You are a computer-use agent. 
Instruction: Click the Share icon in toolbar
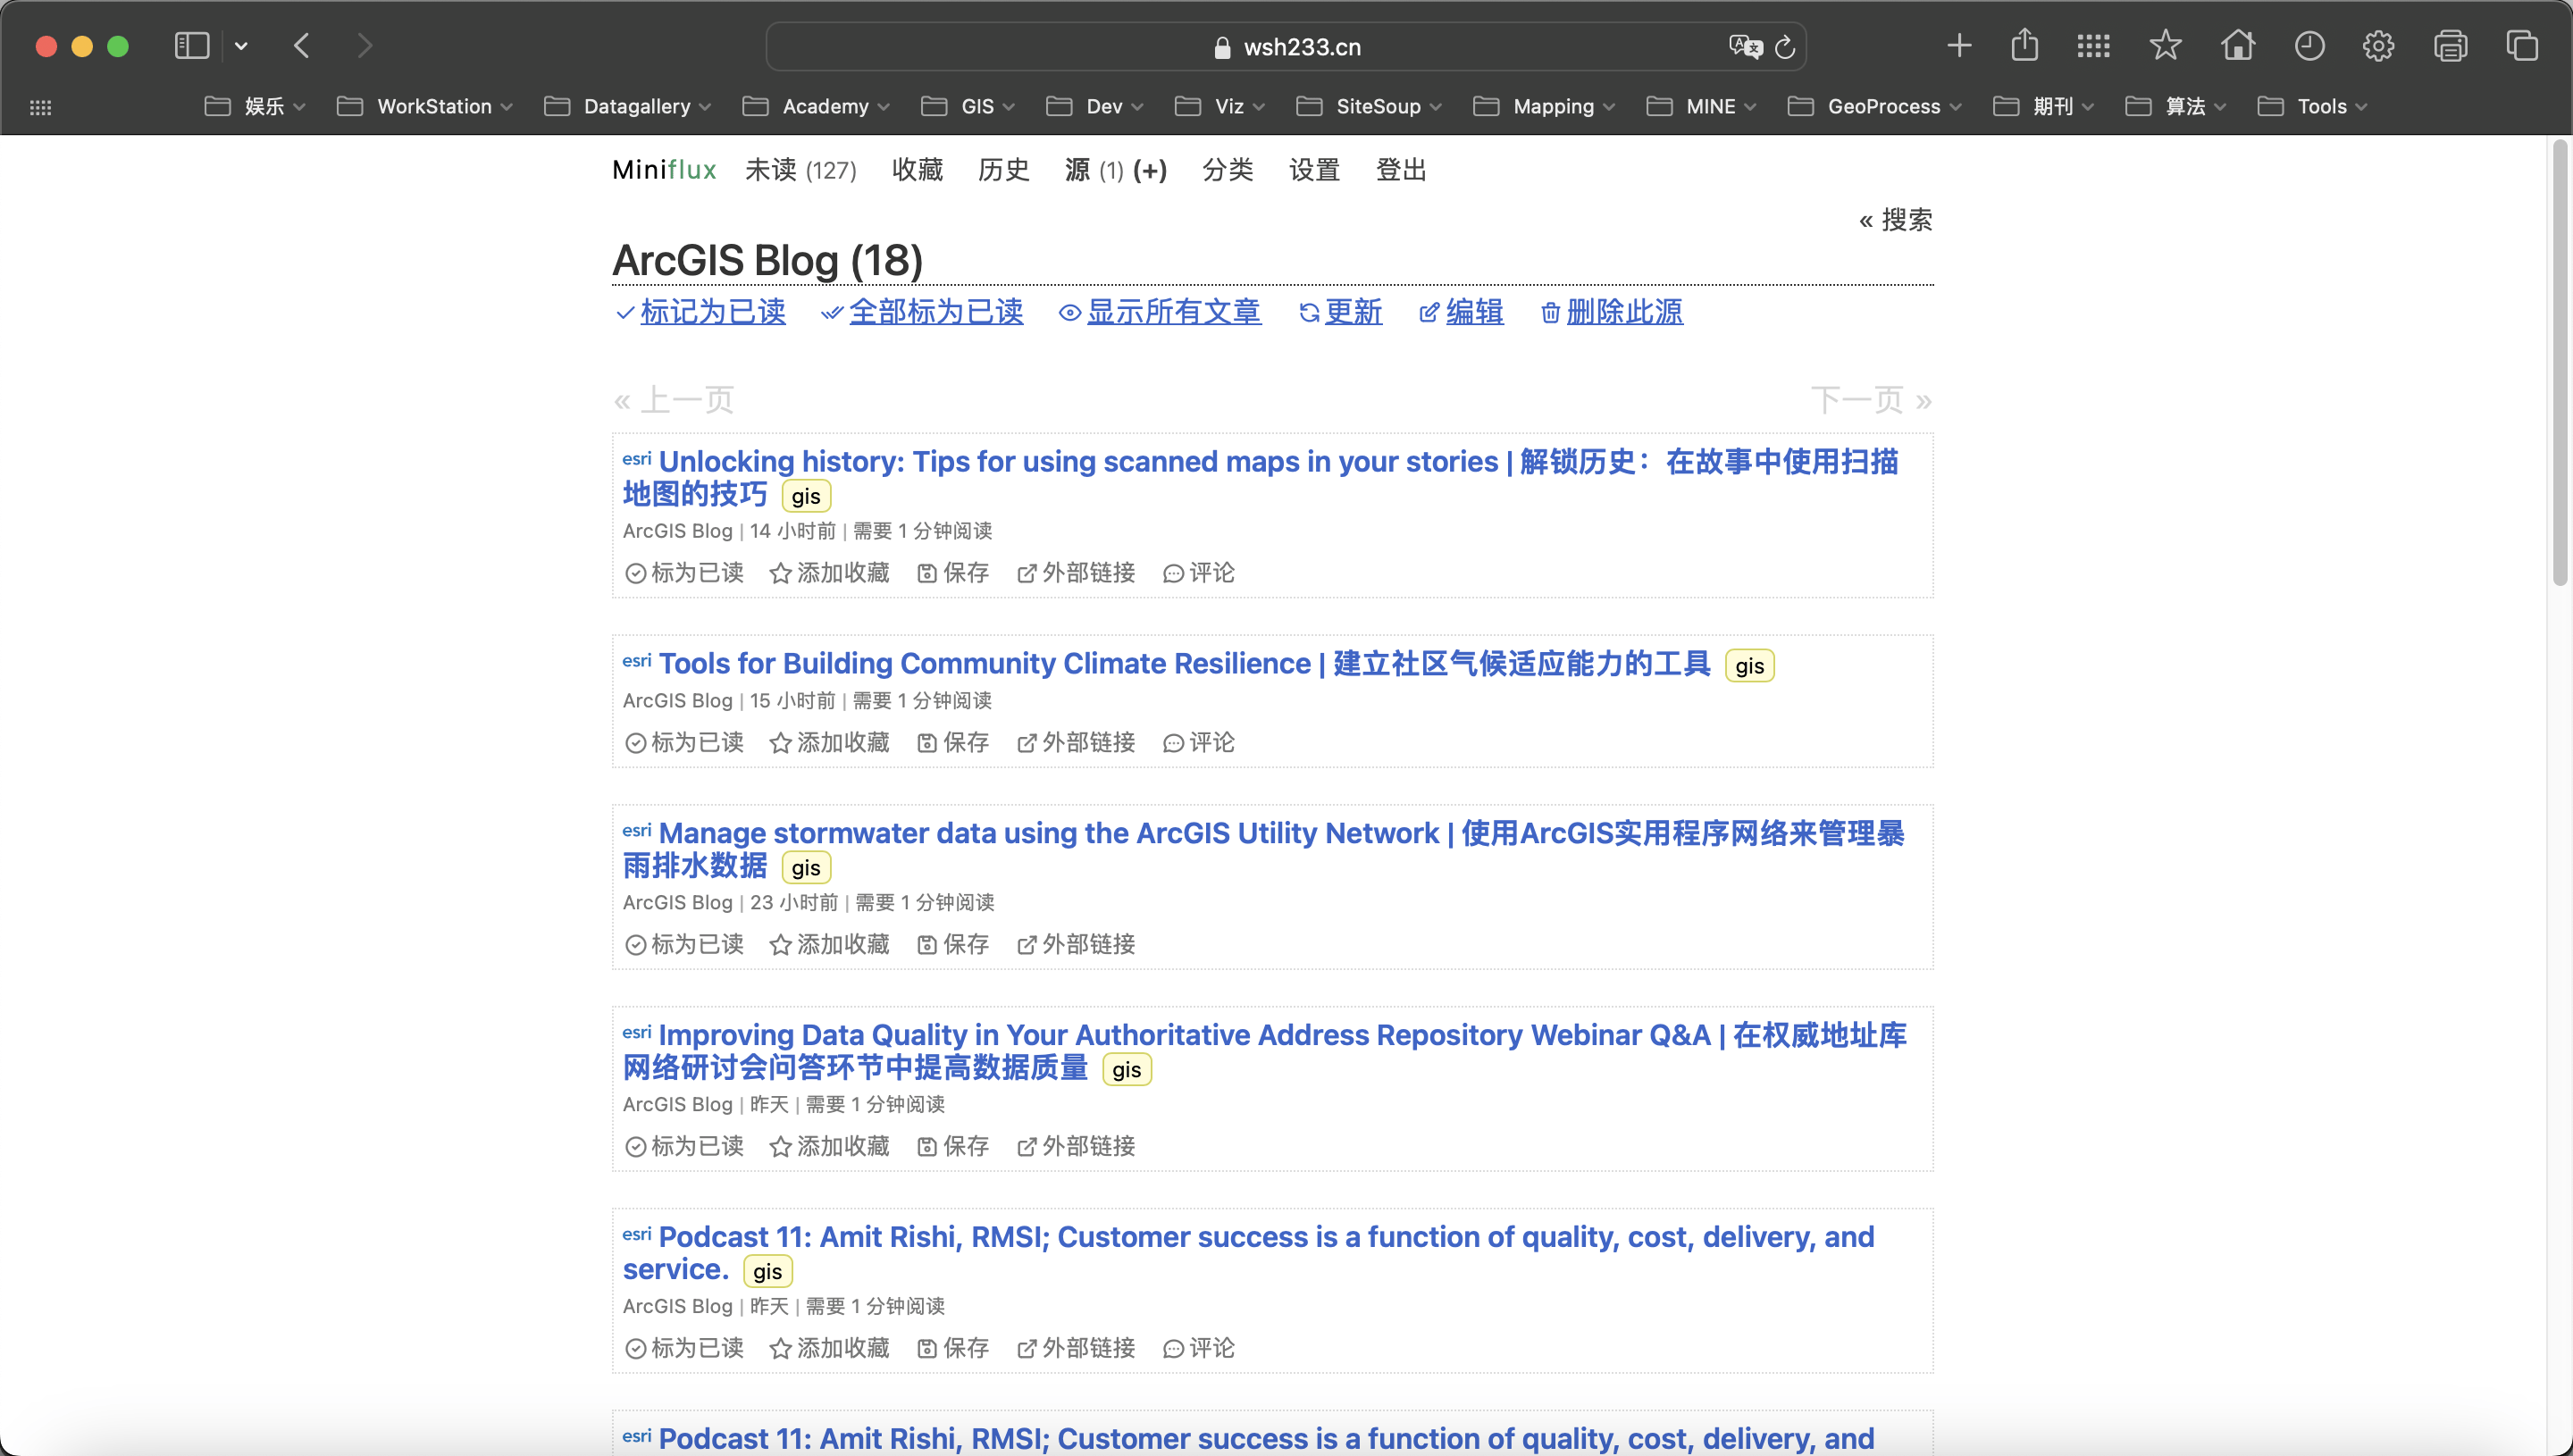2024,45
